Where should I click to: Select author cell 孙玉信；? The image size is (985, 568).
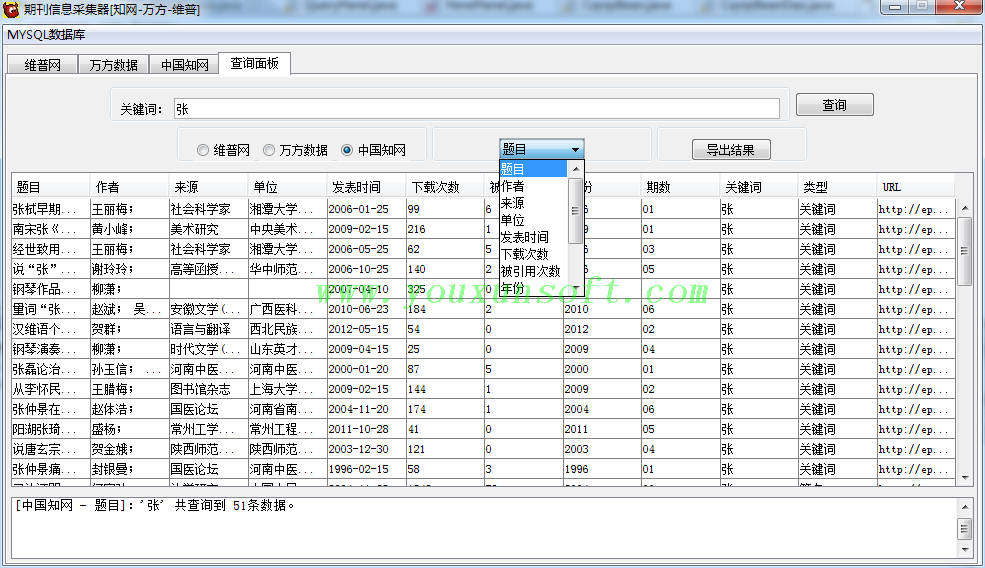pyautogui.click(x=129, y=369)
